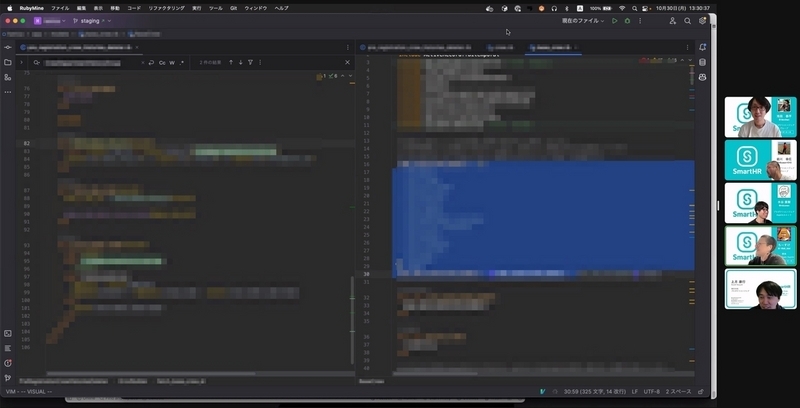Click the left editor vertical scrollbar
The width and height of the screenshot is (800, 408).
point(352,320)
